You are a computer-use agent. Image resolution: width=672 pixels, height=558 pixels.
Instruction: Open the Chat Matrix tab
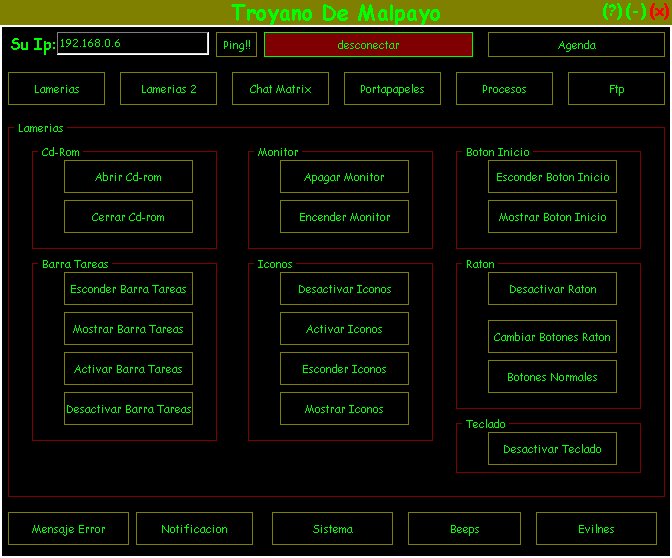(x=280, y=89)
